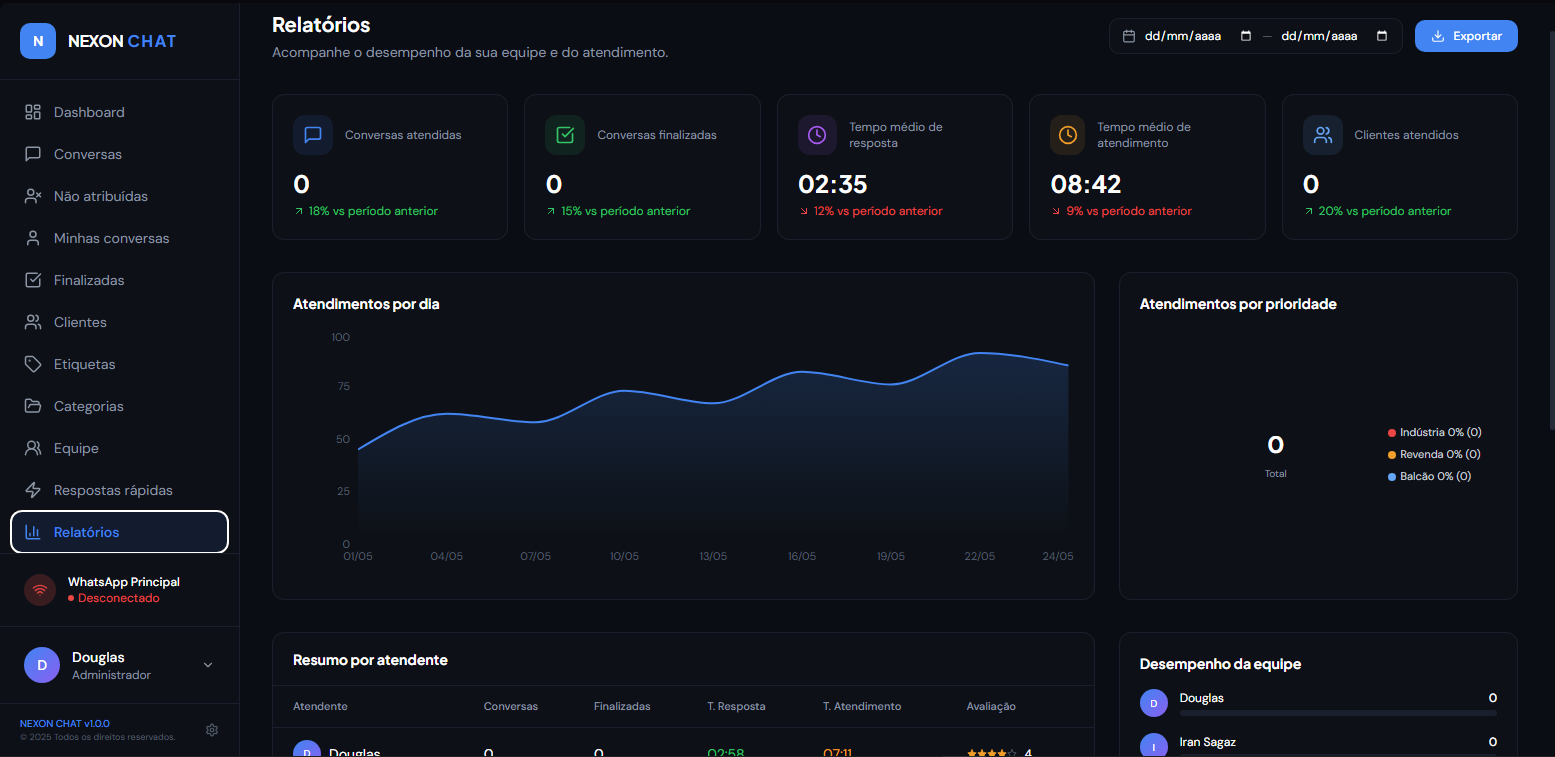Click the Categorias folder icon
Screen dimensions: 1555x757
click(x=33, y=406)
